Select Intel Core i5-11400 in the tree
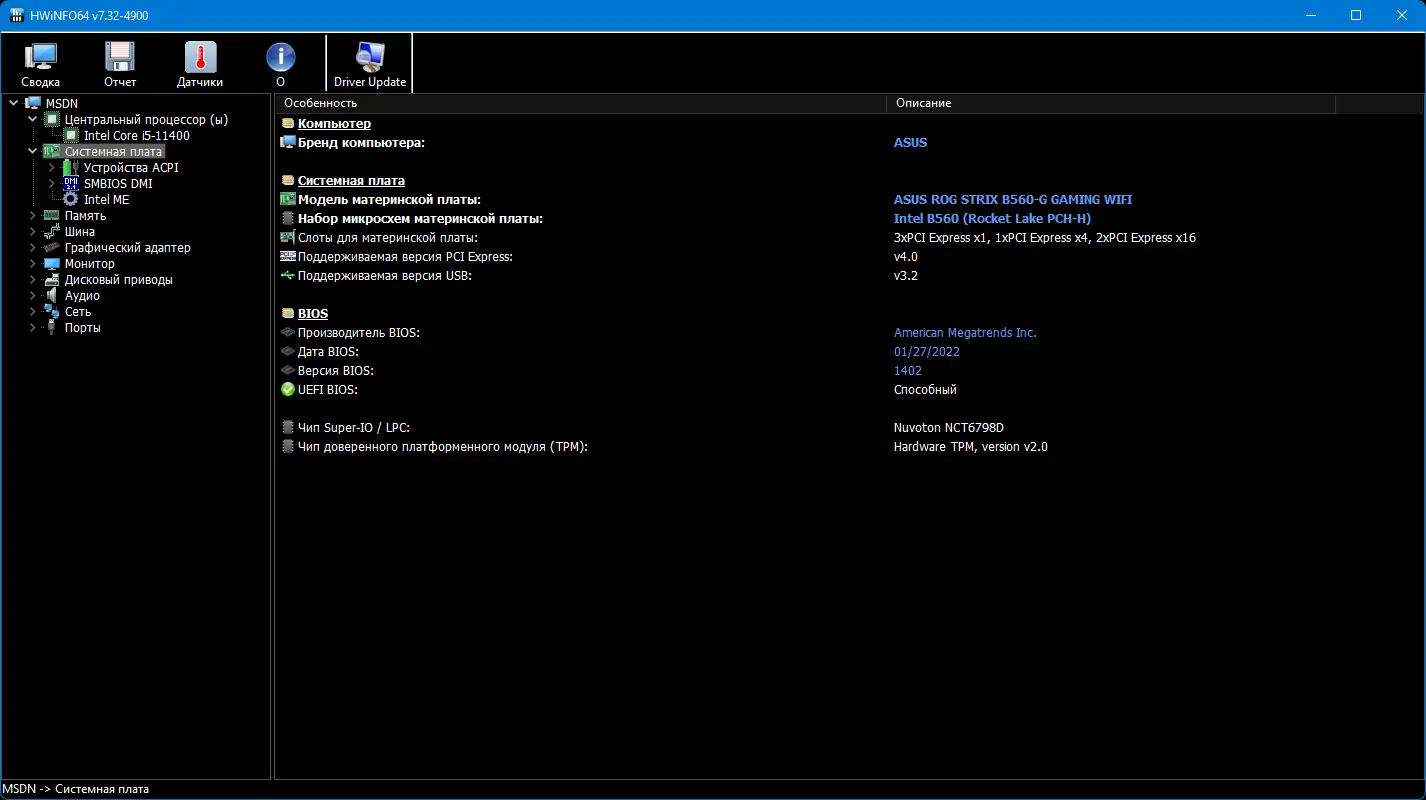1426x800 pixels. point(136,135)
